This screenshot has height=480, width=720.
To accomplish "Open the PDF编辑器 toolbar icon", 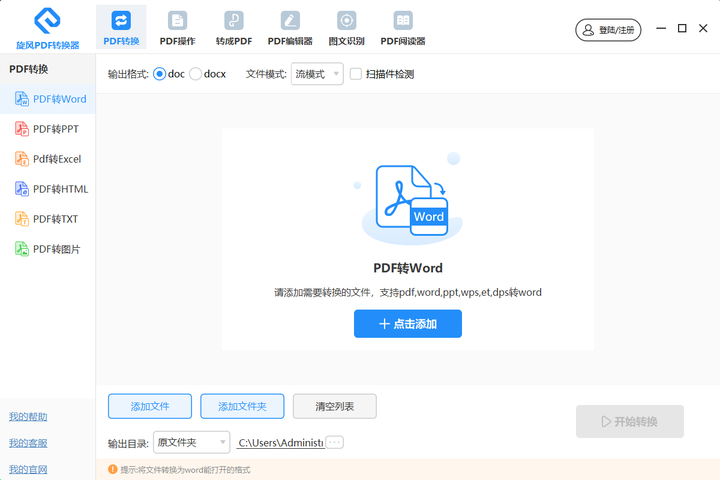I will click(290, 21).
